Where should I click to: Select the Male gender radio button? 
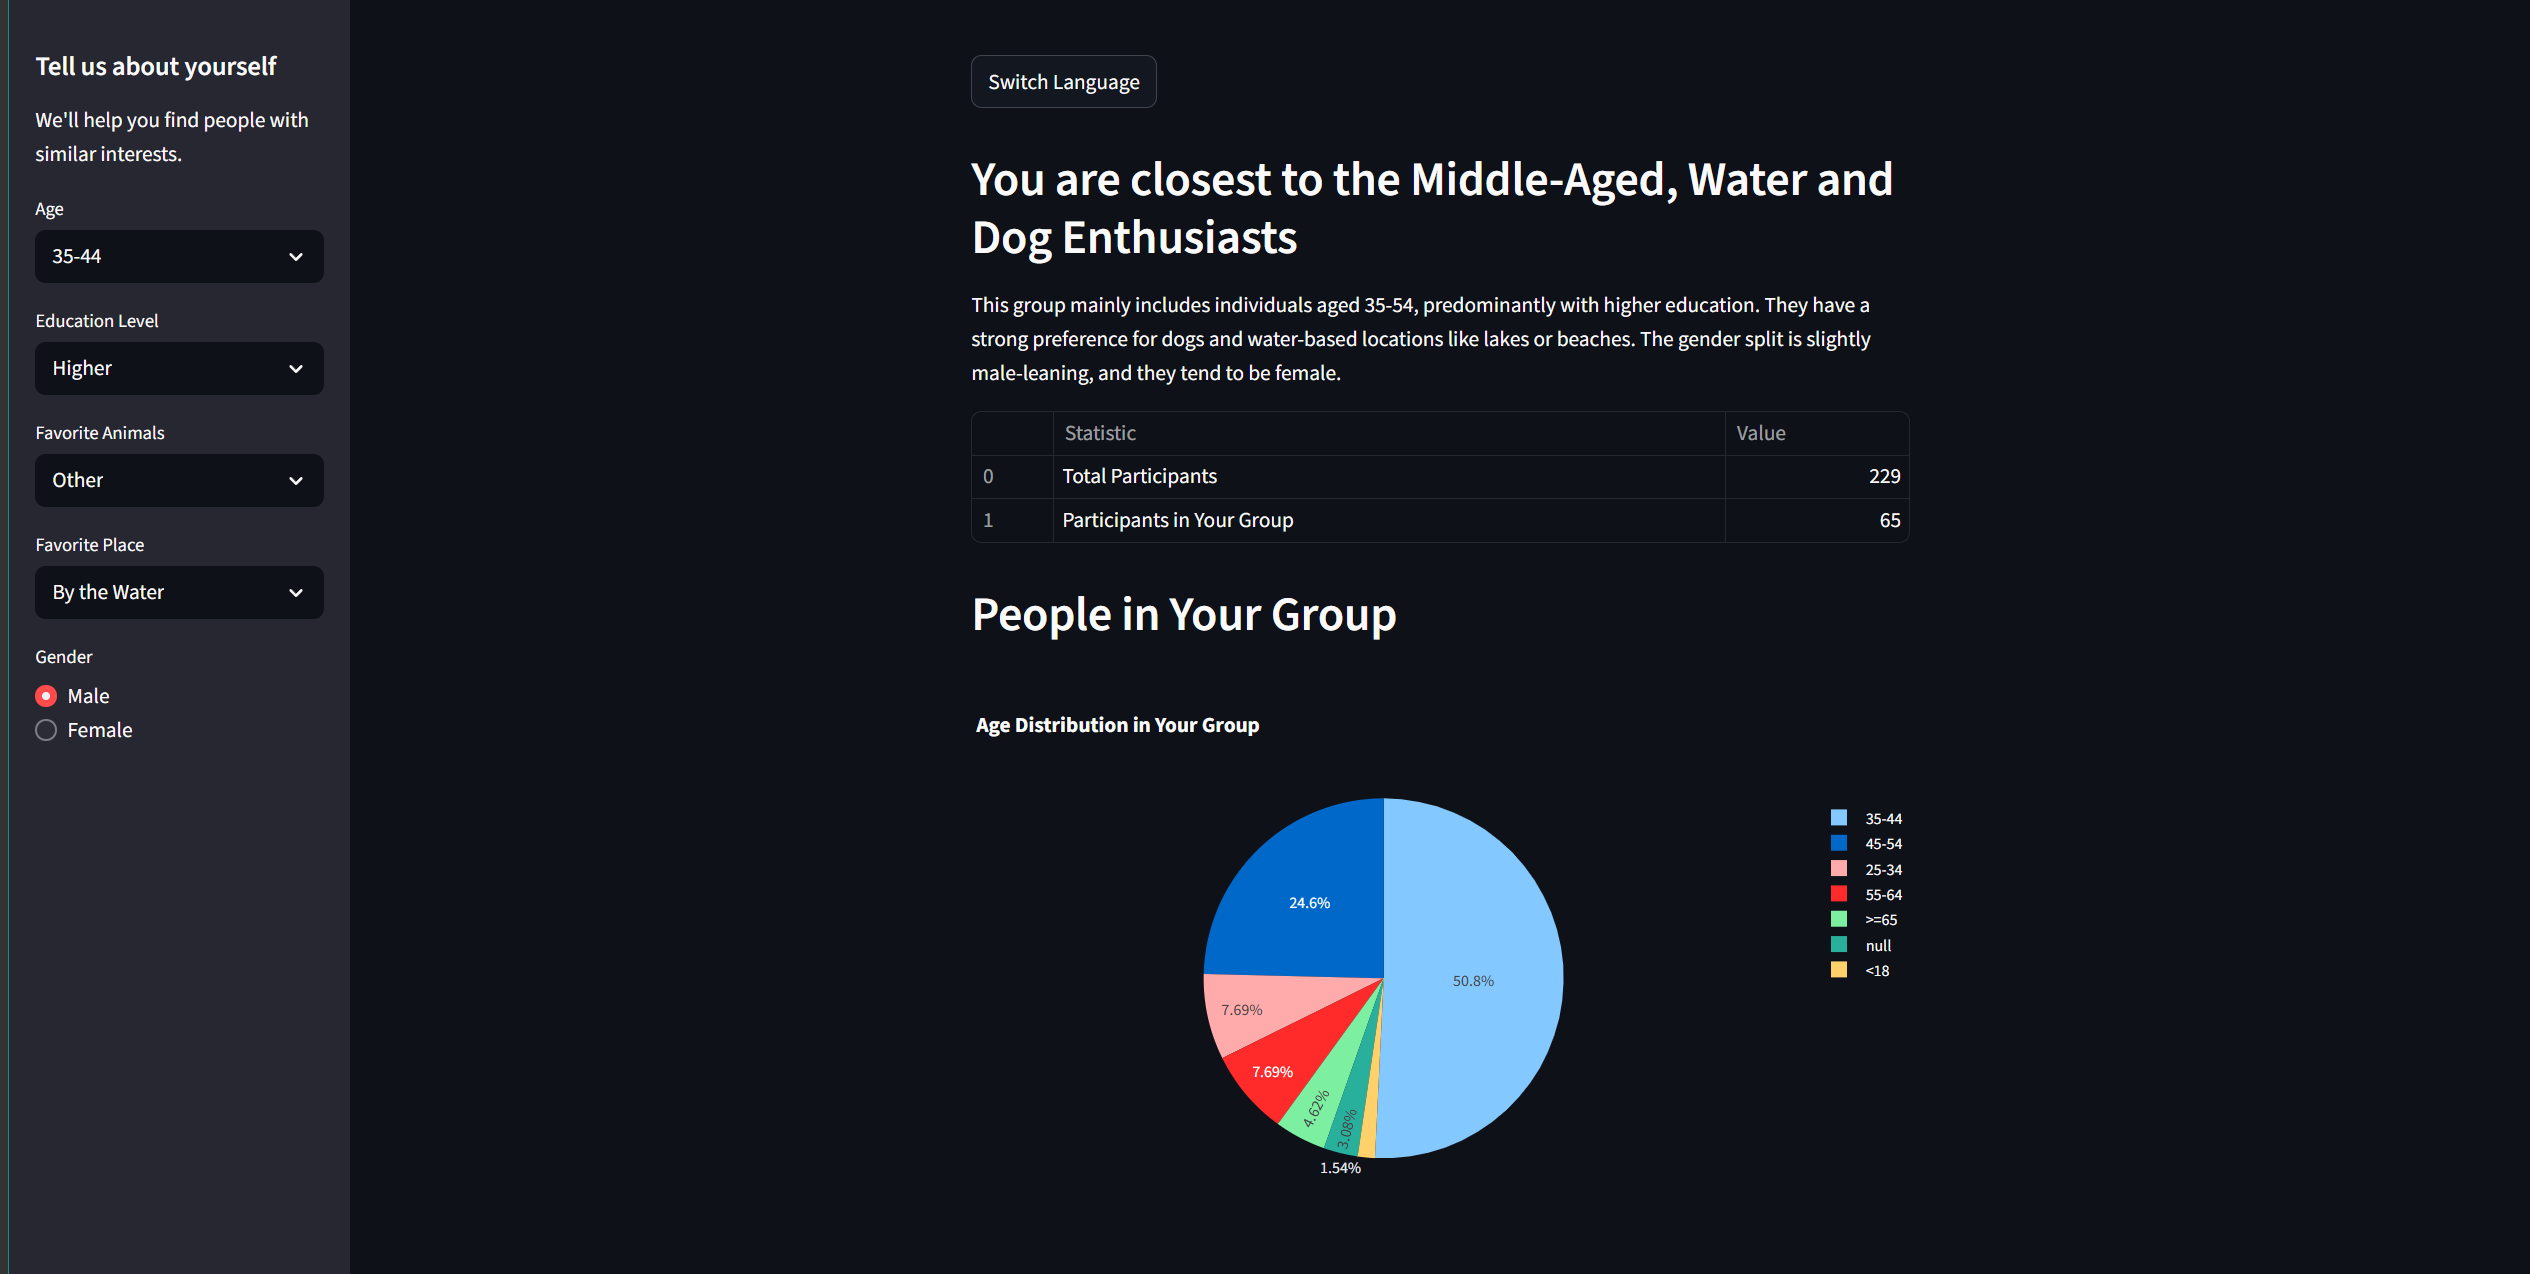pyautogui.click(x=46, y=696)
